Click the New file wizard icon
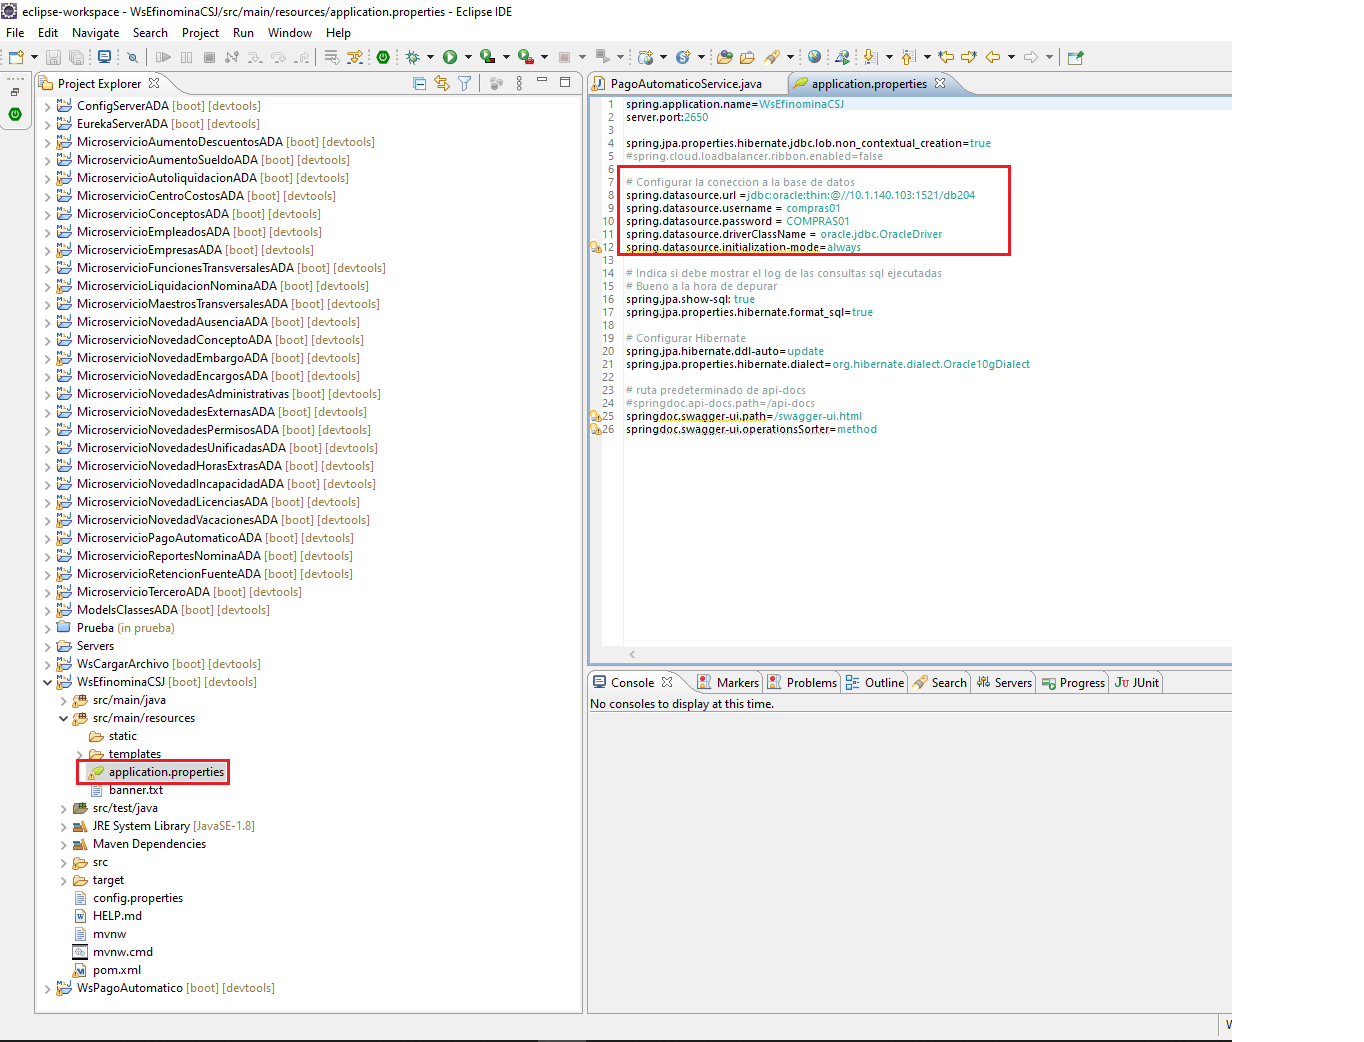Screen dimensions: 1364x1042 pyautogui.click(x=16, y=57)
